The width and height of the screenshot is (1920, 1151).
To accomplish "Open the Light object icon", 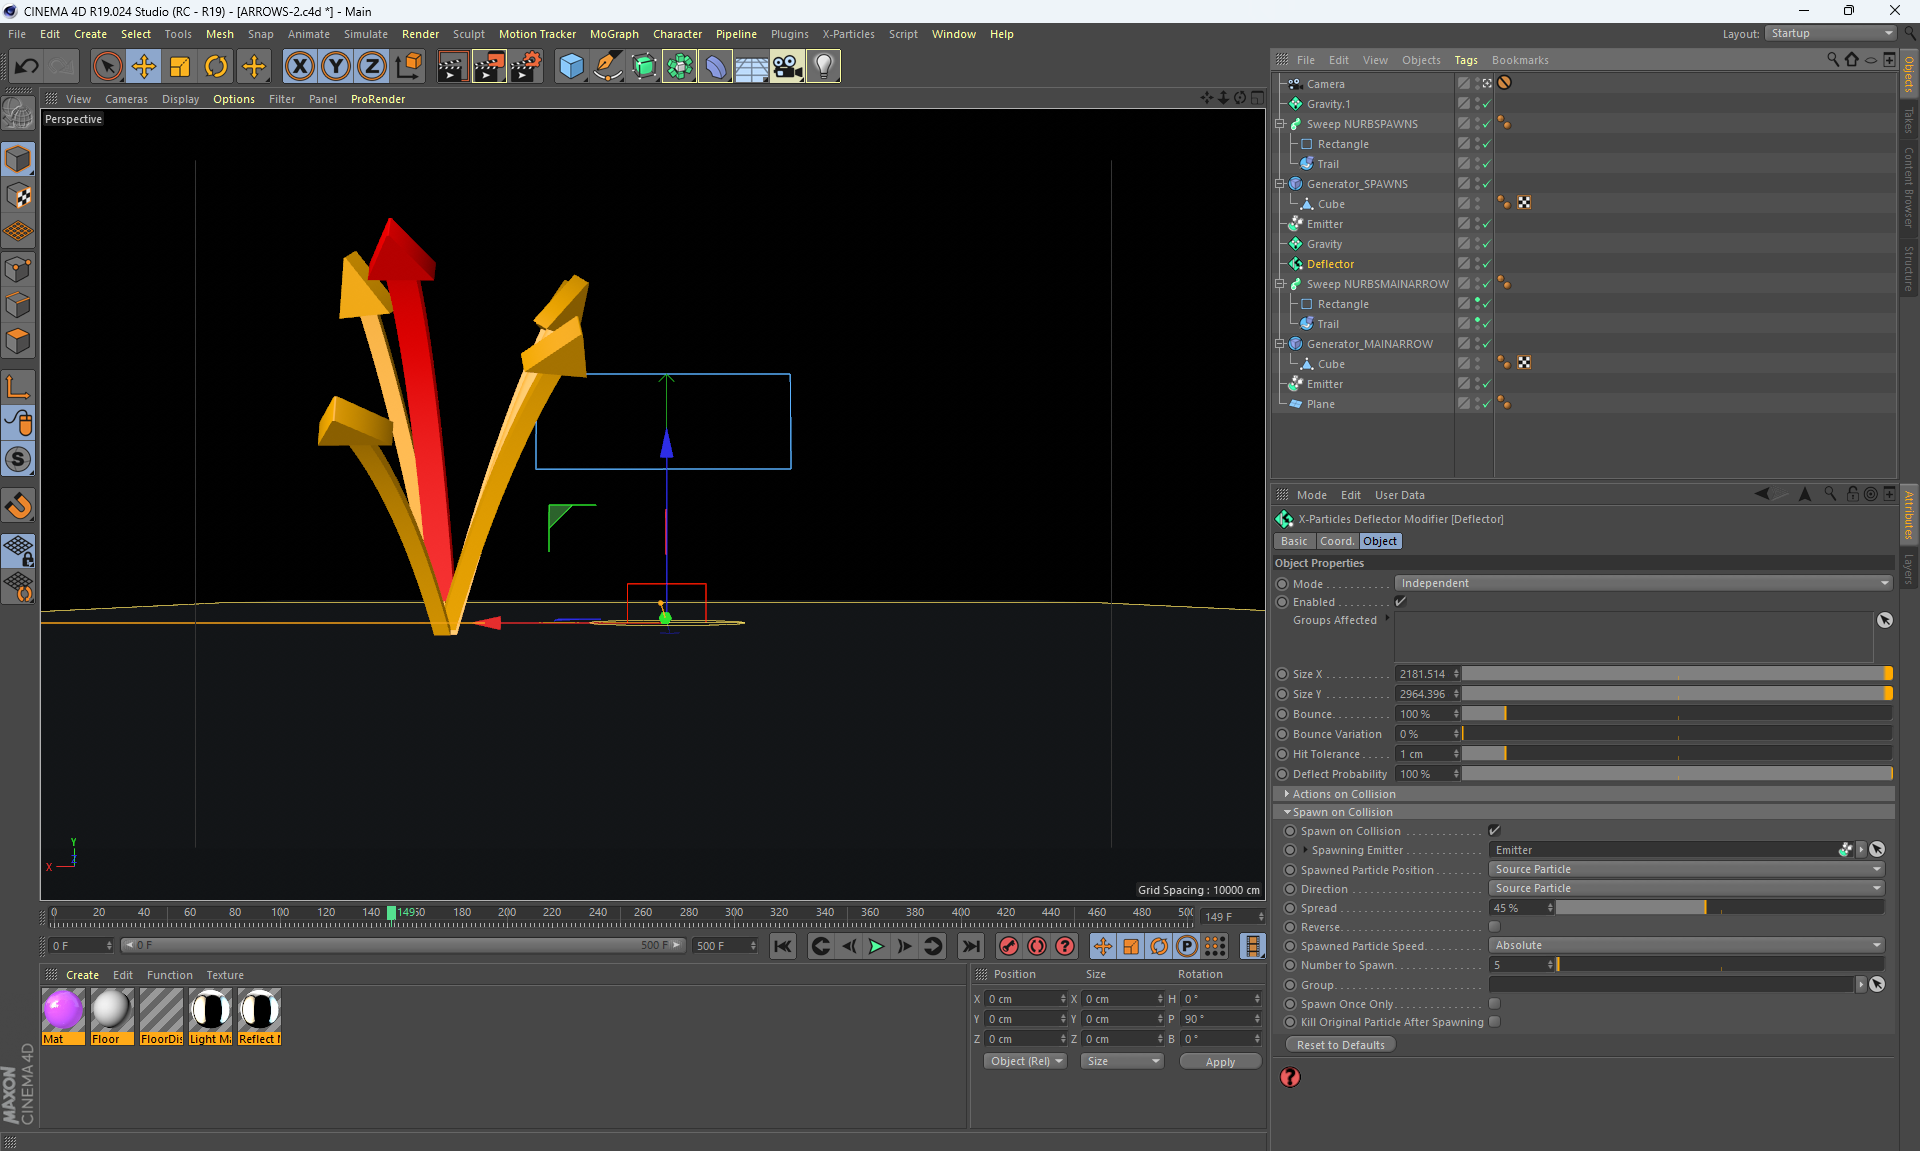I will coord(823,67).
